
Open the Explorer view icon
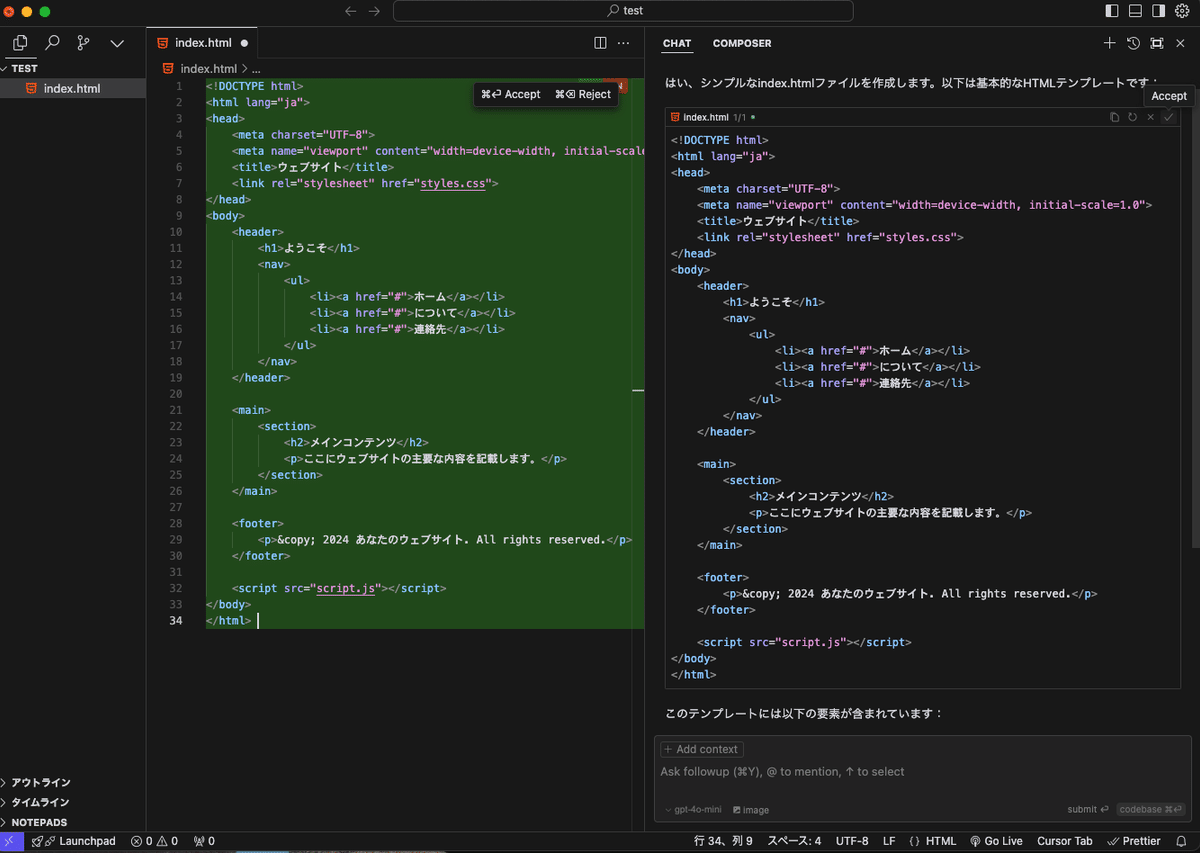click(x=20, y=43)
